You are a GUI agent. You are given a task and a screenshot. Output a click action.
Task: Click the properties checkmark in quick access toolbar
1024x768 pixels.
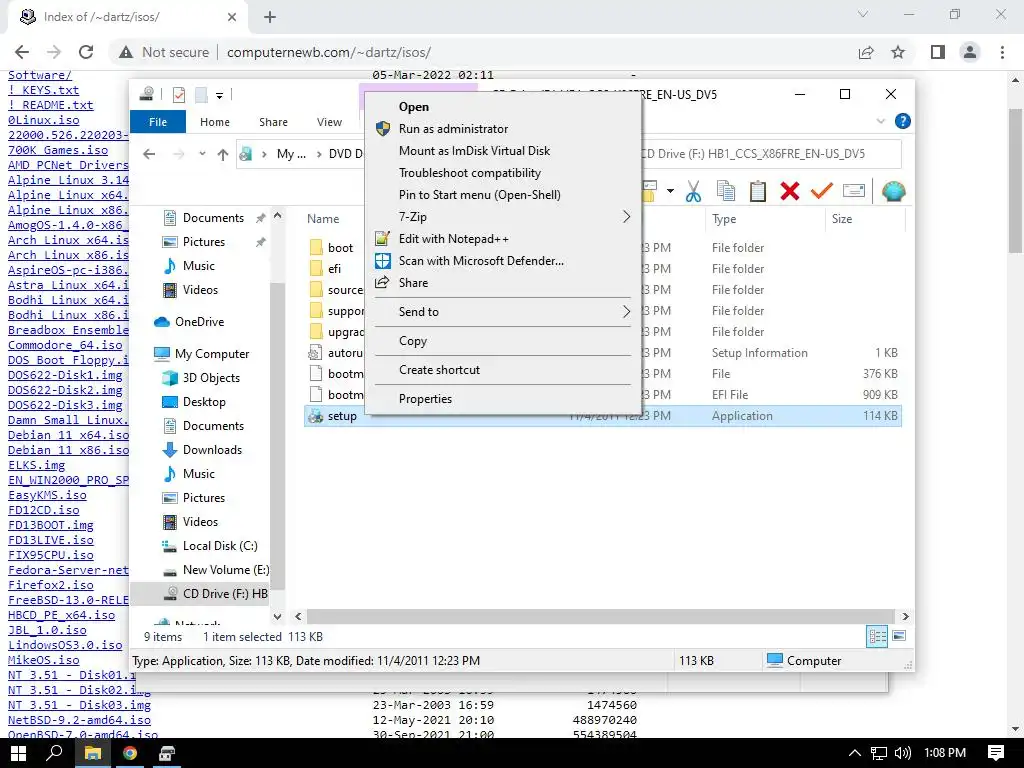click(x=178, y=95)
